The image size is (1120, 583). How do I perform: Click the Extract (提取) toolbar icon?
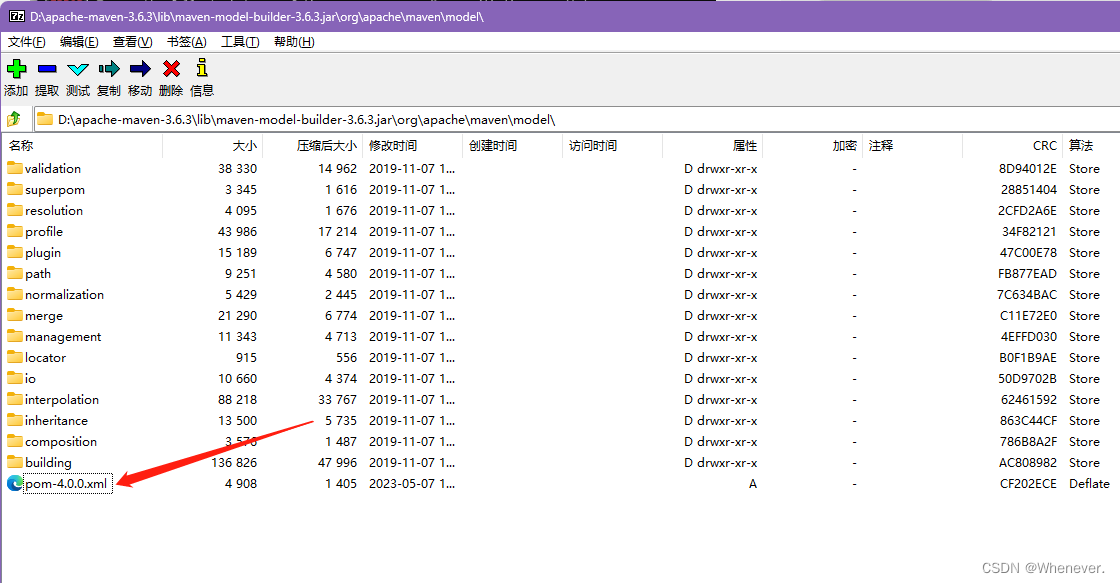46,68
